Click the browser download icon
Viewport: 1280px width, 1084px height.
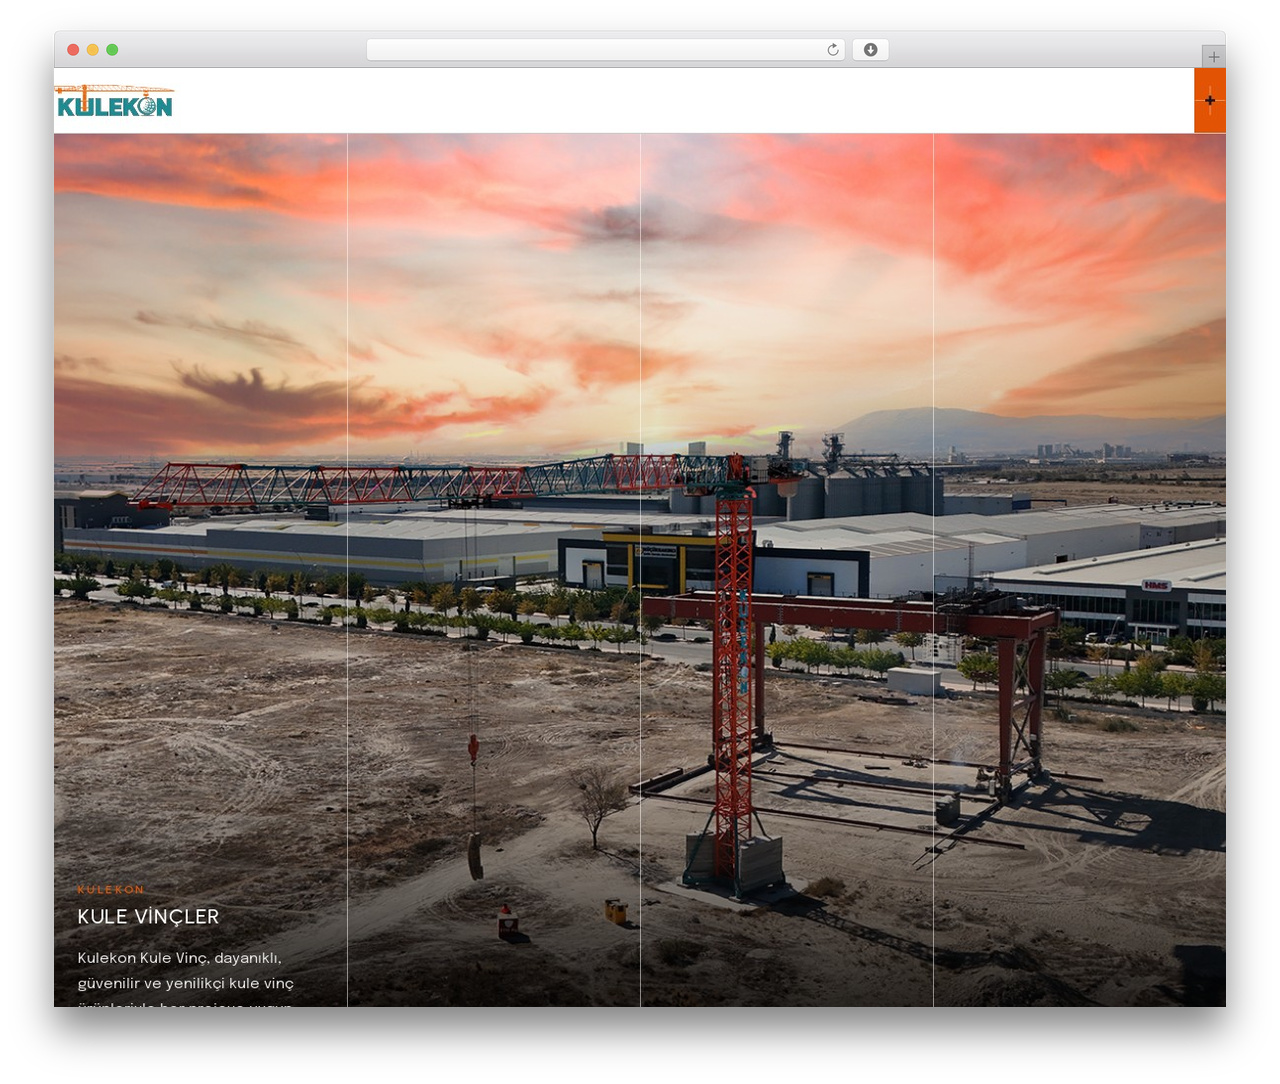pyautogui.click(x=870, y=50)
